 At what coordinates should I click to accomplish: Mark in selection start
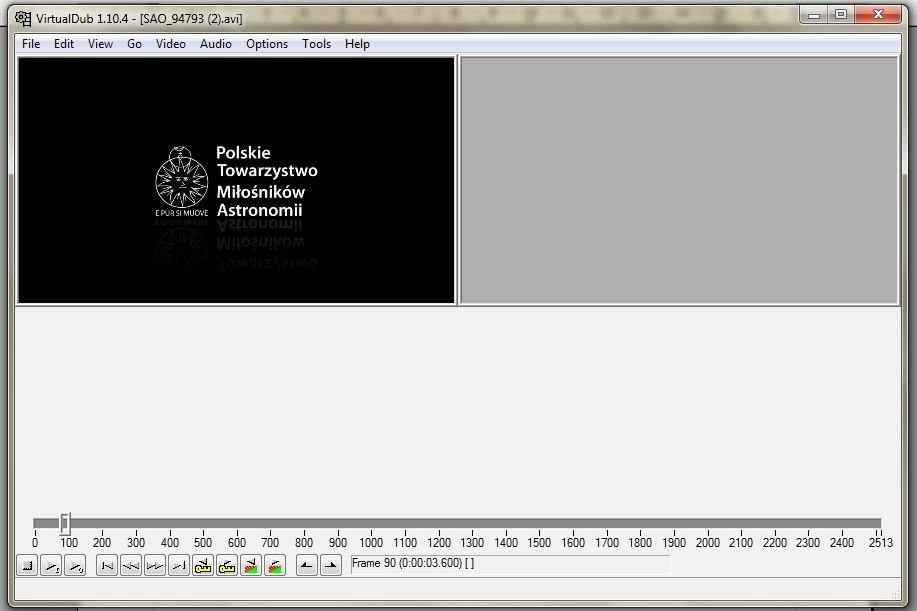click(x=307, y=565)
